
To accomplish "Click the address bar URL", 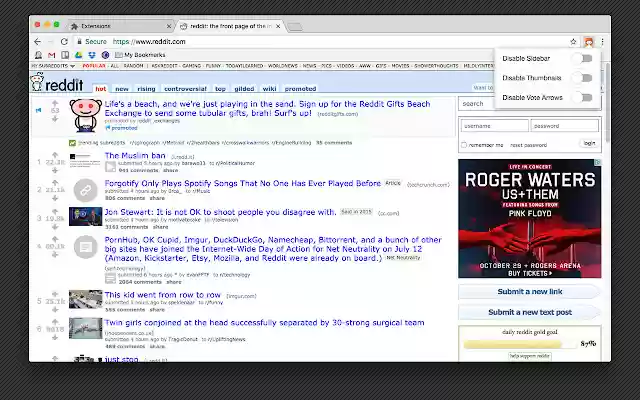I will pyautogui.click(x=149, y=42).
